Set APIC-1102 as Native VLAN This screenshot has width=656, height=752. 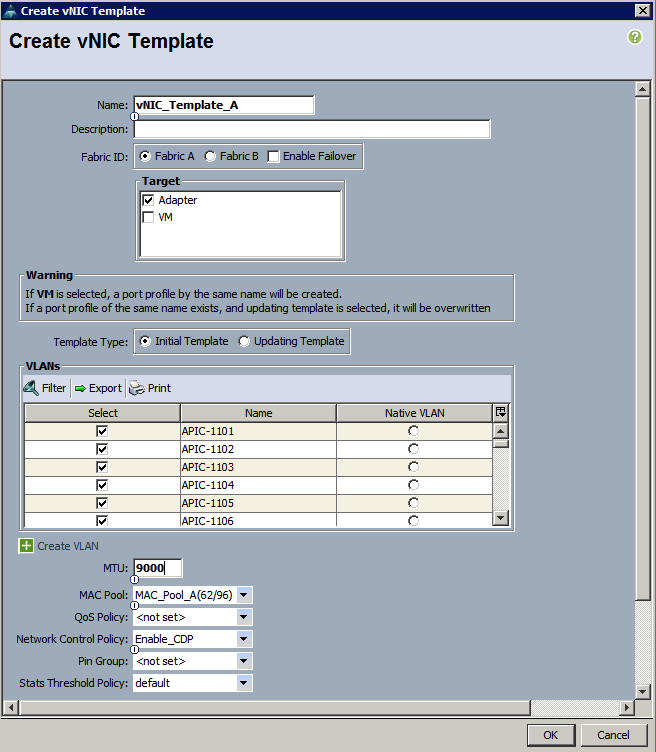click(x=413, y=449)
